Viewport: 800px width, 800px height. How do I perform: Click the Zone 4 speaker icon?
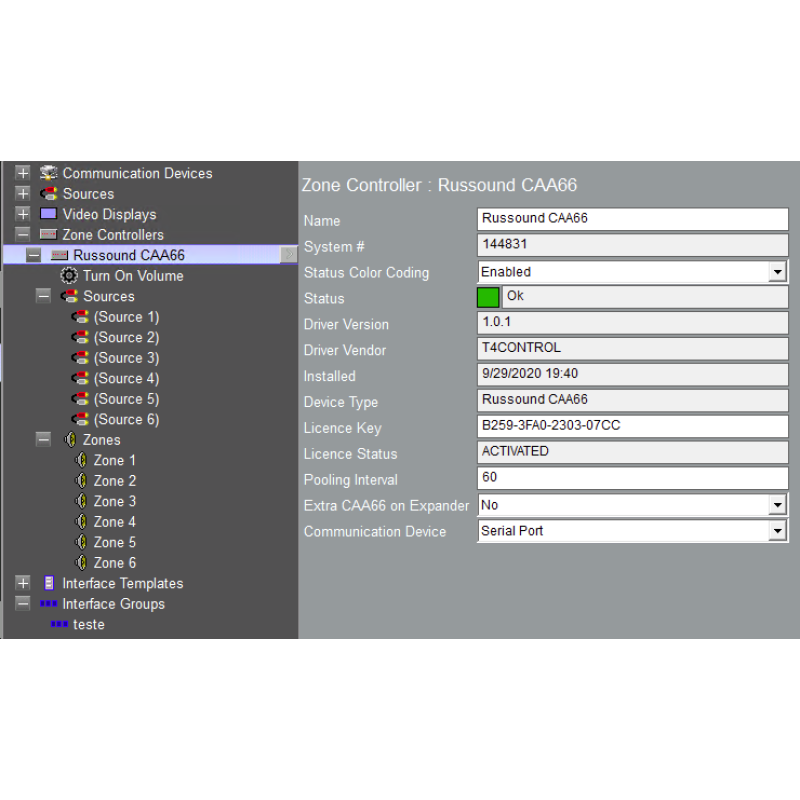81,521
